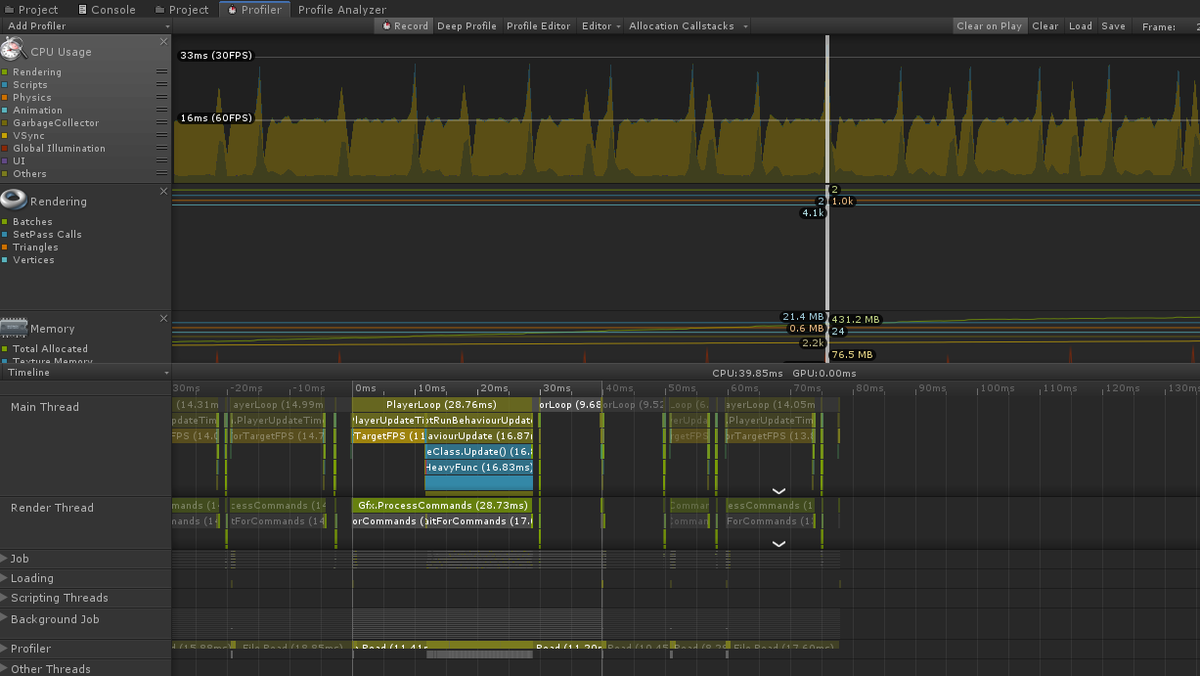Close the Memory profiler module
The width and height of the screenshot is (1200, 676).
pyautogui.click(x=164, y=318)
